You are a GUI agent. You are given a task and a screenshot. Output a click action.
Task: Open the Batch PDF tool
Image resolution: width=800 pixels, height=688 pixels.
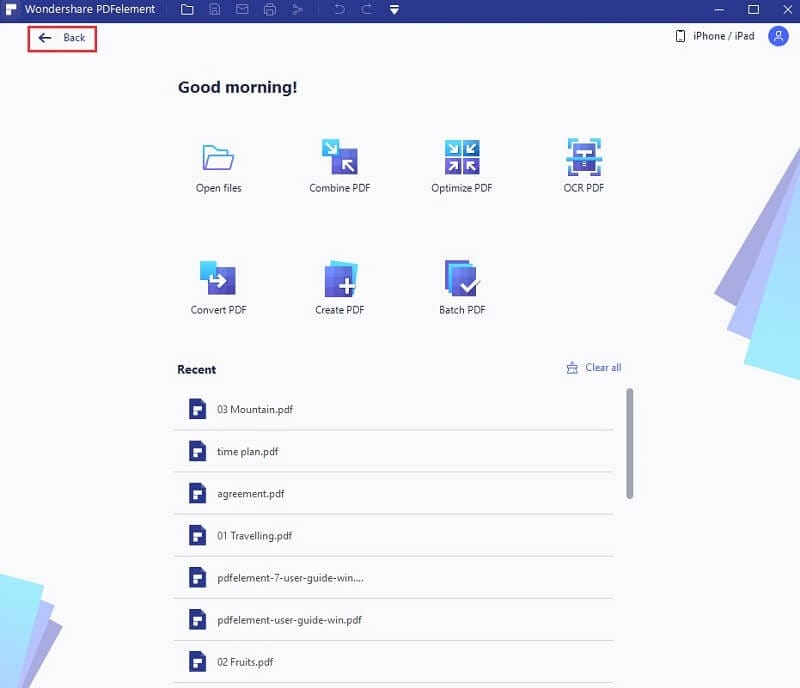tap(462, 289)
